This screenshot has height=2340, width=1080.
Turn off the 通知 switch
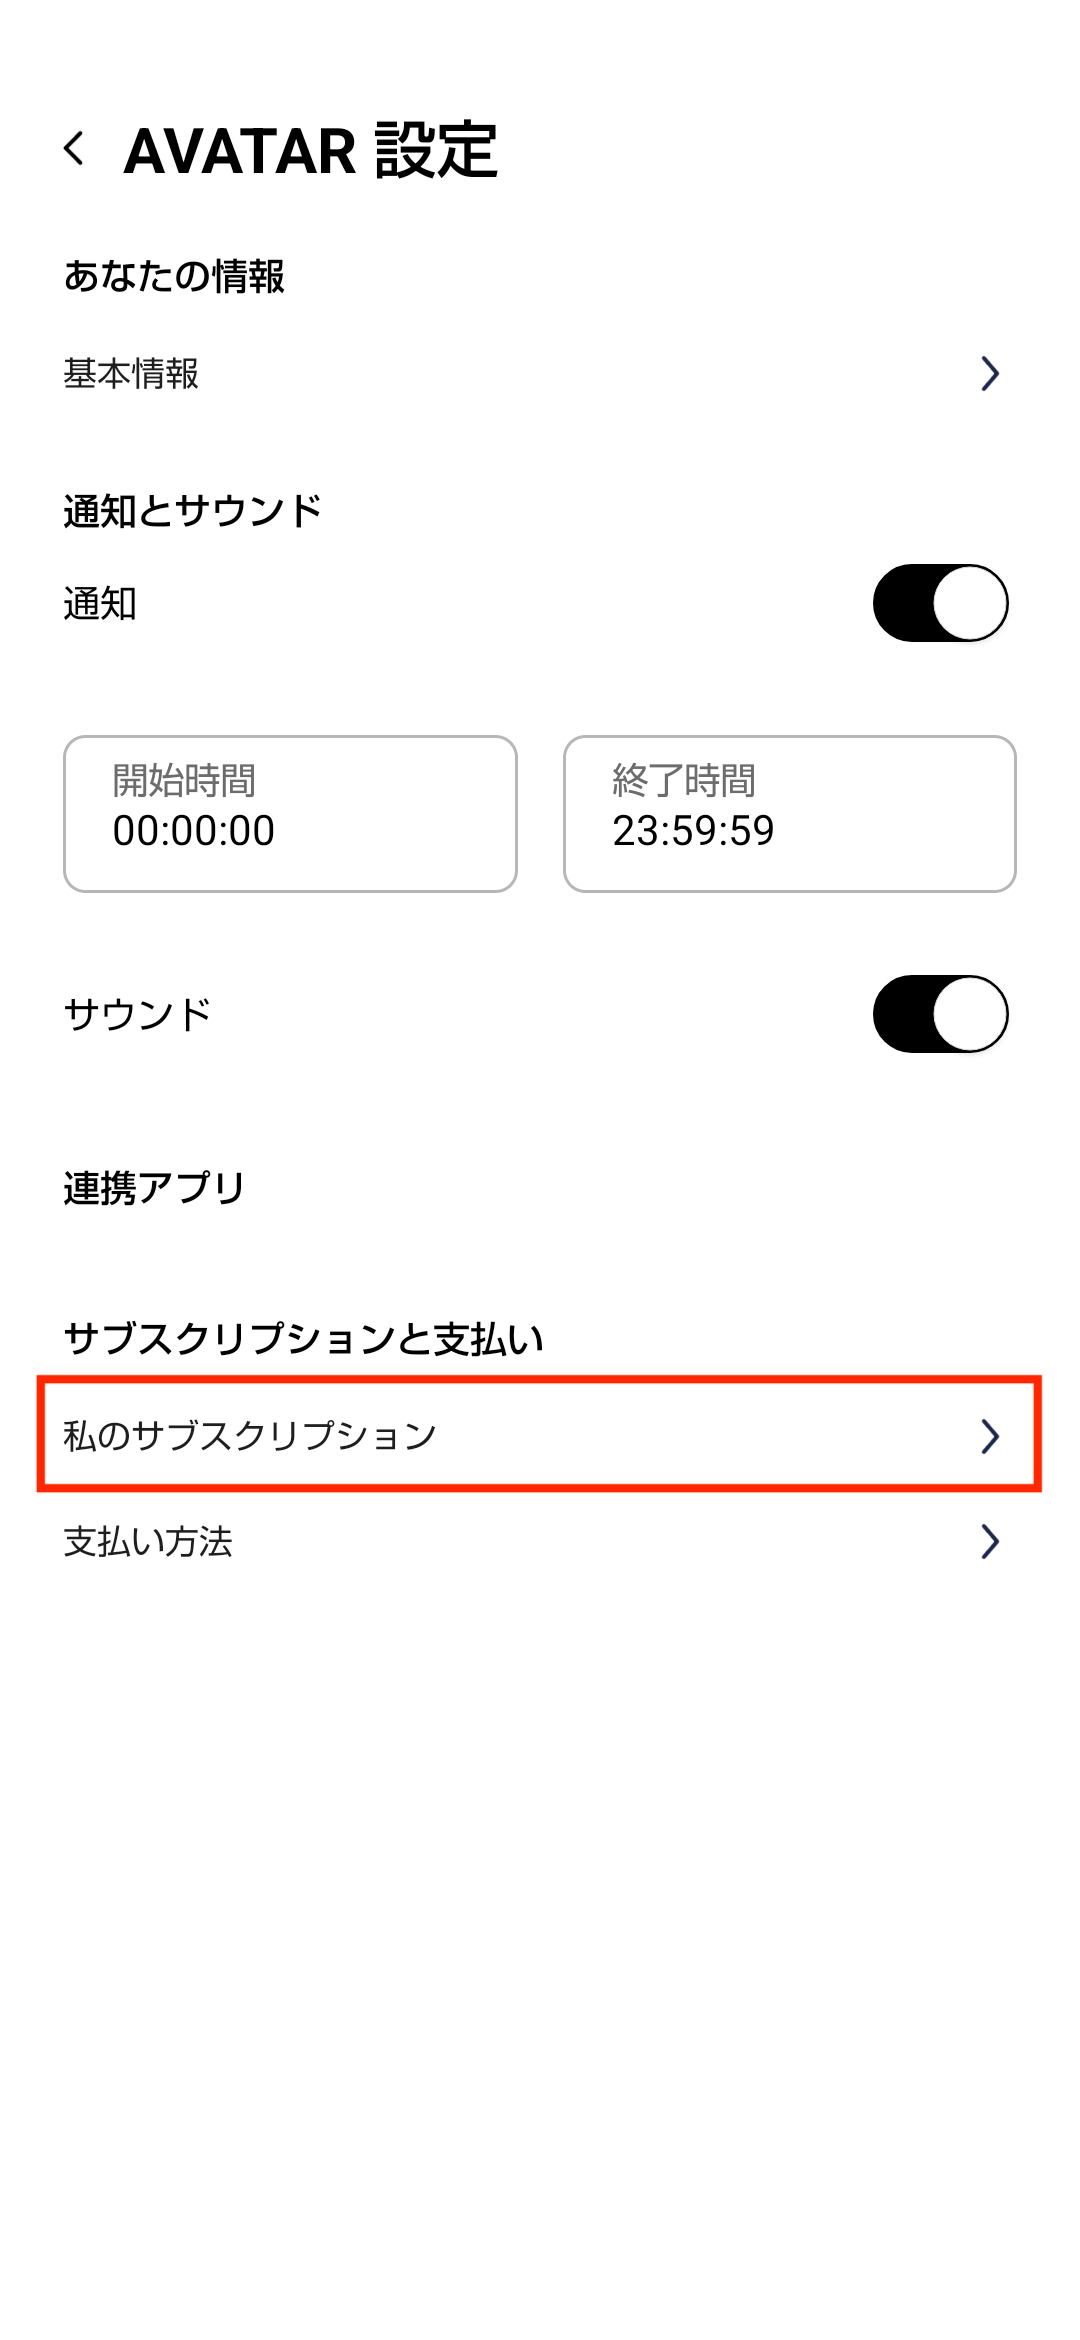click(940, 603)
